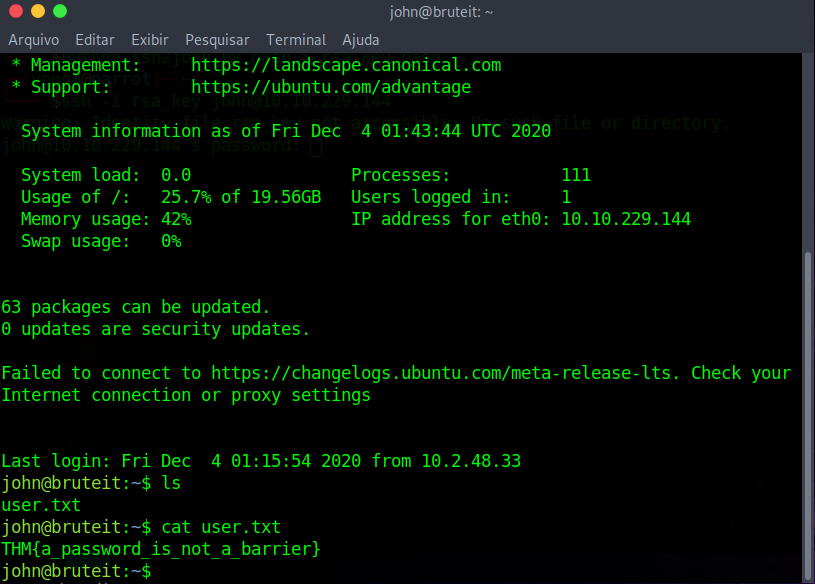Click the landscape.canonical.com management link
Viewport: 815px width, 584px height.
(346, 65)
